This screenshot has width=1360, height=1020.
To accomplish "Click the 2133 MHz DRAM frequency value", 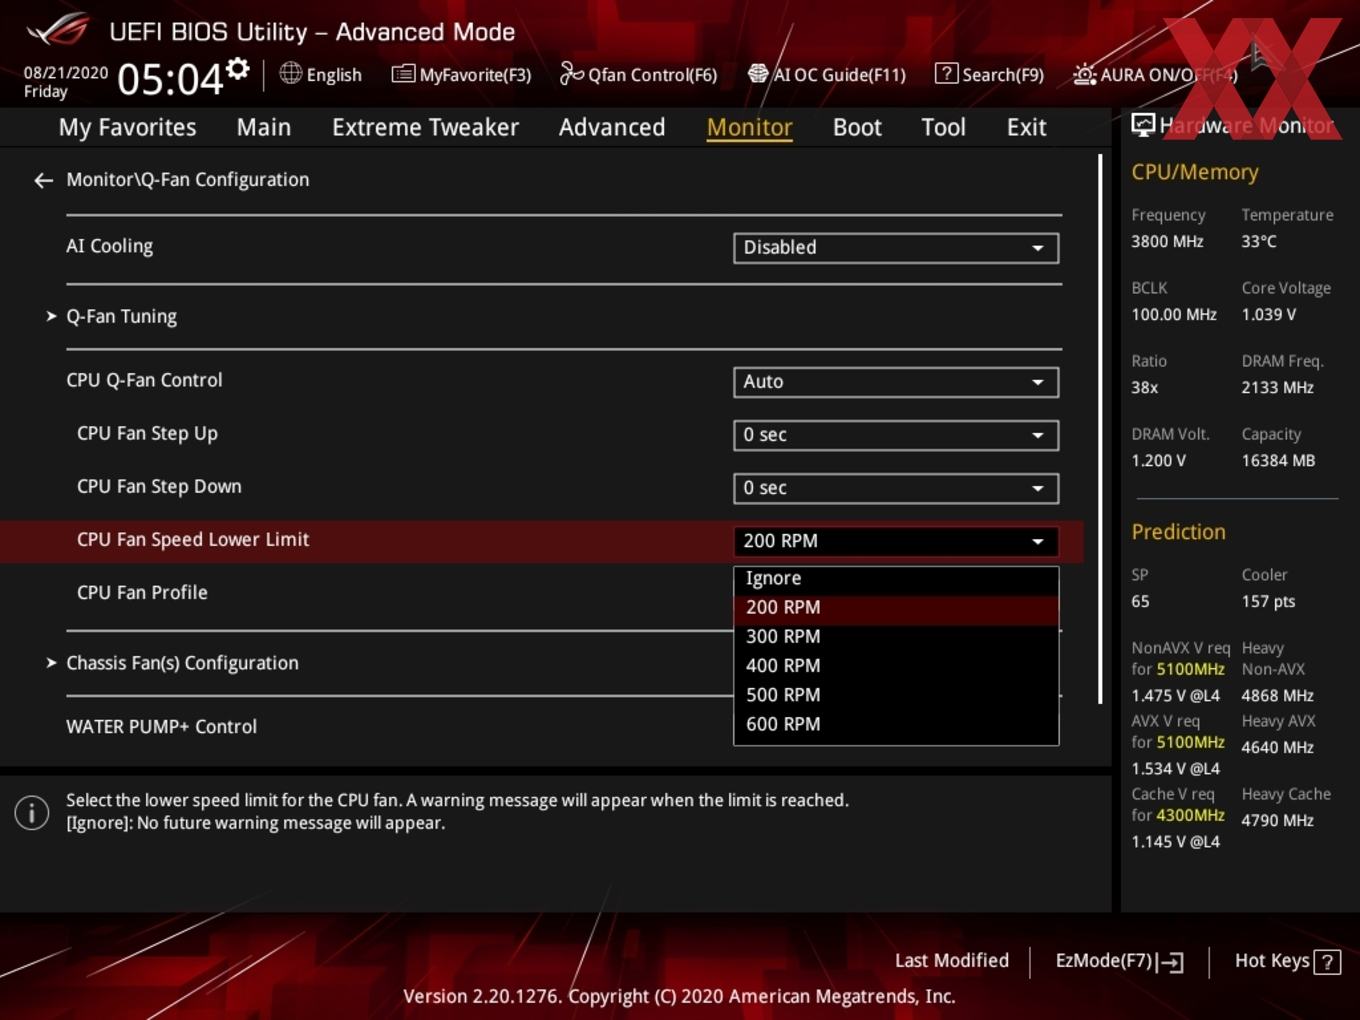I will click(x=1277, y=387).
